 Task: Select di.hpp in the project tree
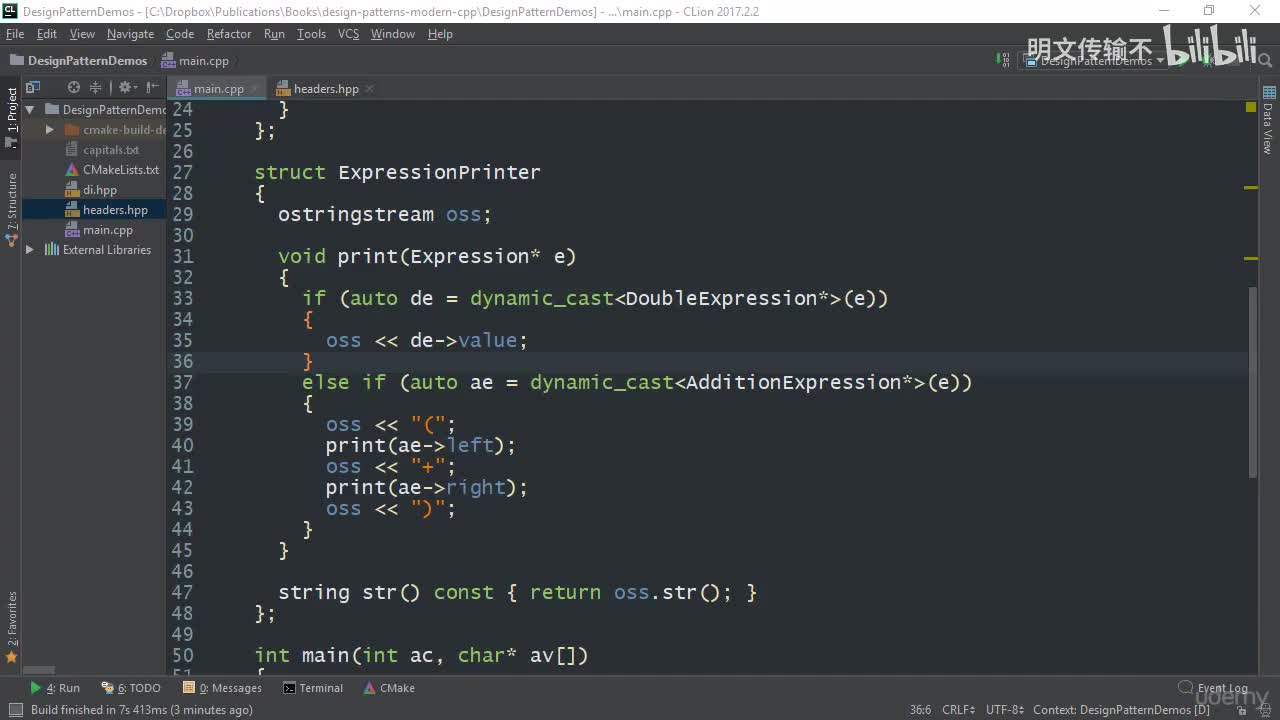click(x=100, y=190)
